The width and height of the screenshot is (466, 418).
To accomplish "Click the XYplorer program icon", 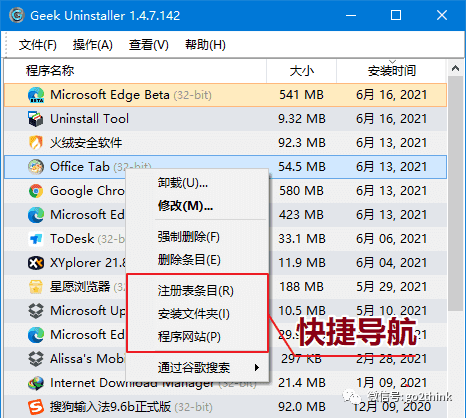I will point(36,263).
